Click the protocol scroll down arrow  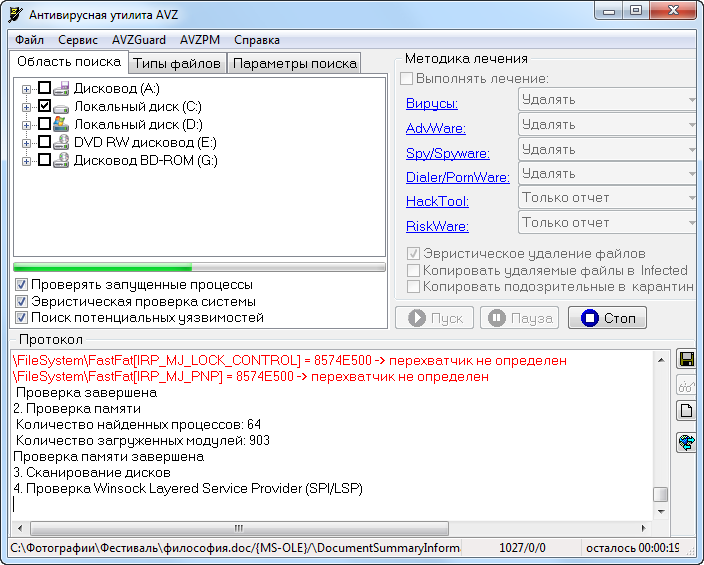point(661,512)
